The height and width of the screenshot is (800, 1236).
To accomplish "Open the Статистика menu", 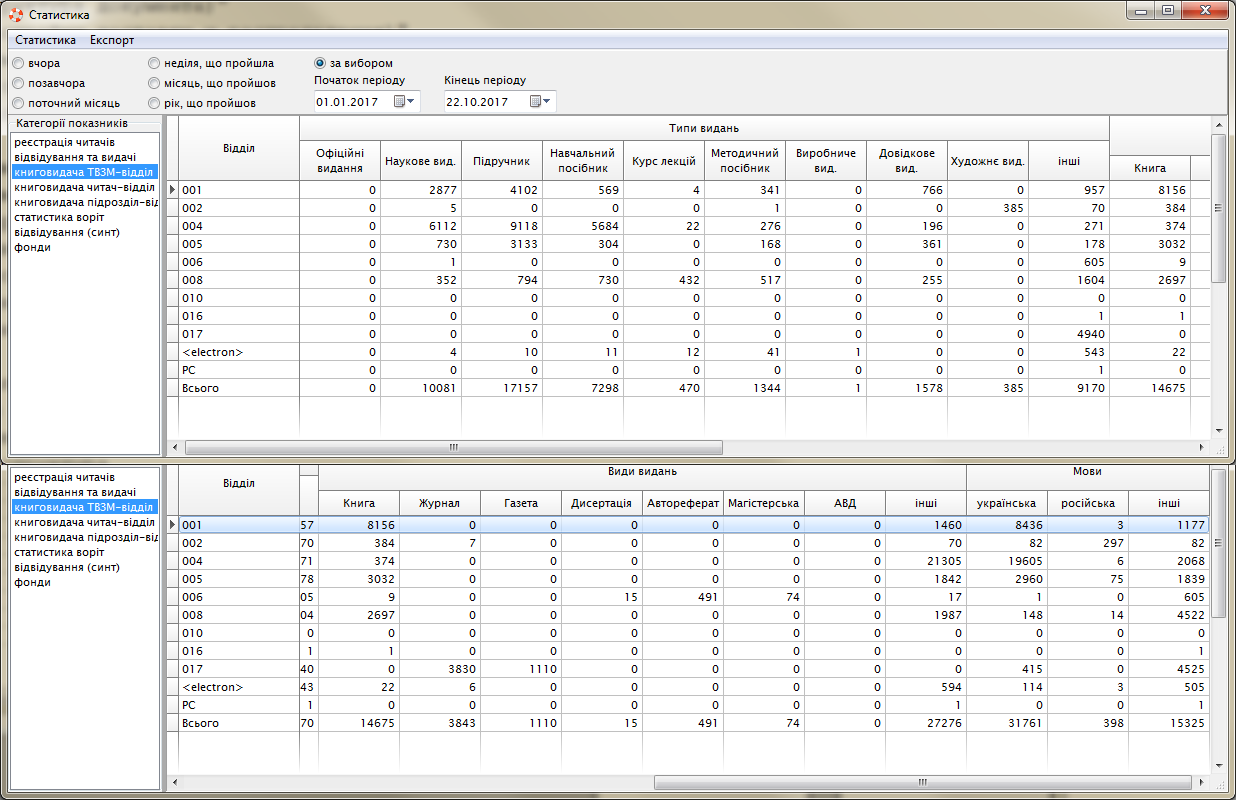I will click(x=46, y=40).
